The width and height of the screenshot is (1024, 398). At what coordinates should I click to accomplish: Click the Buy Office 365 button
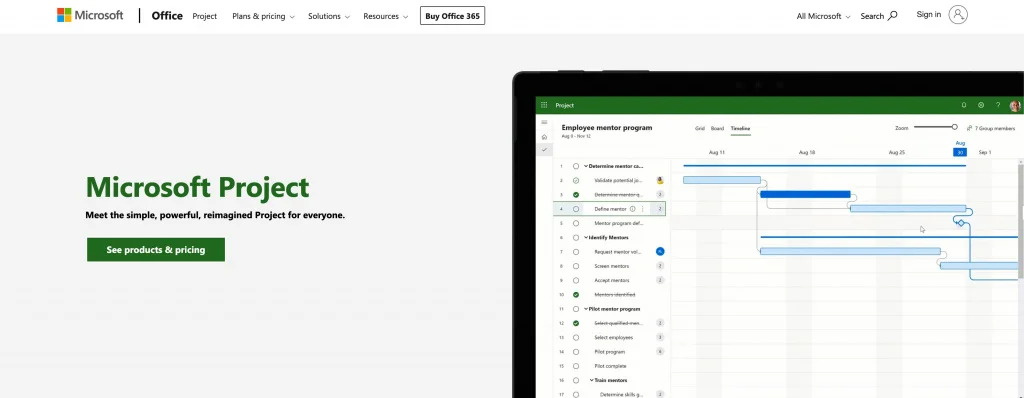point(453,16)
